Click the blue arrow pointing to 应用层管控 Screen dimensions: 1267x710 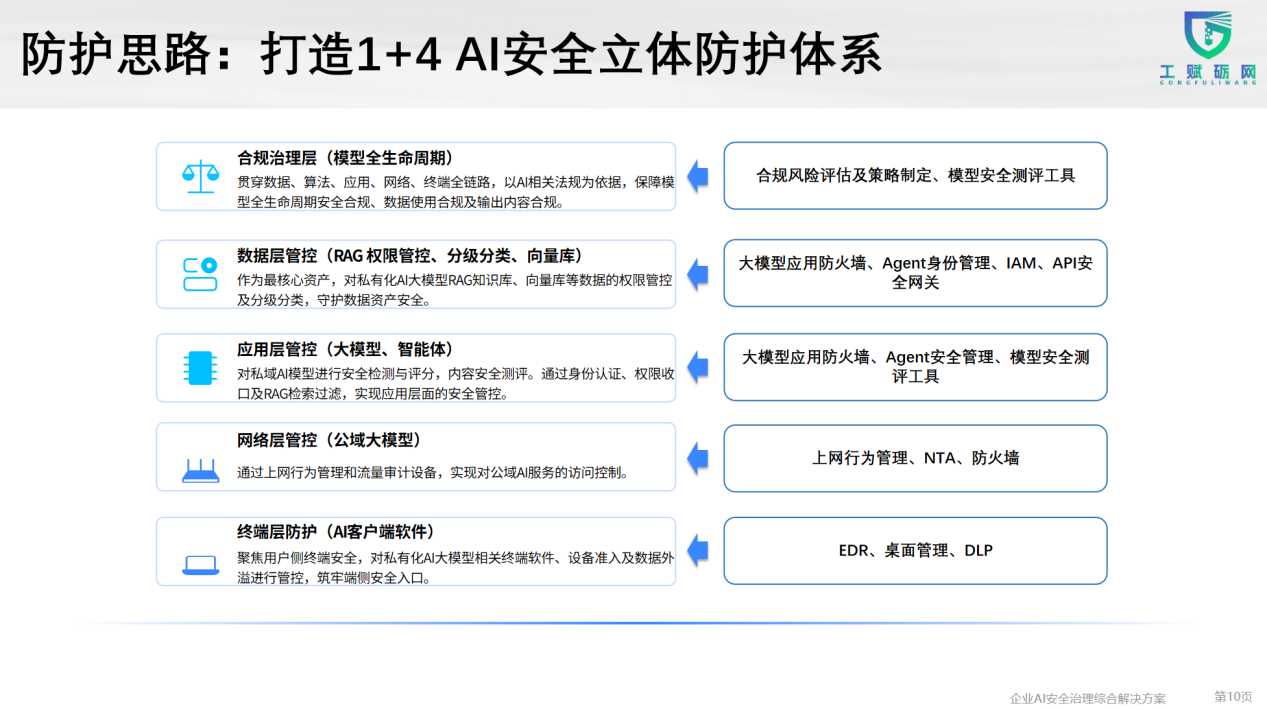(698, 367)
